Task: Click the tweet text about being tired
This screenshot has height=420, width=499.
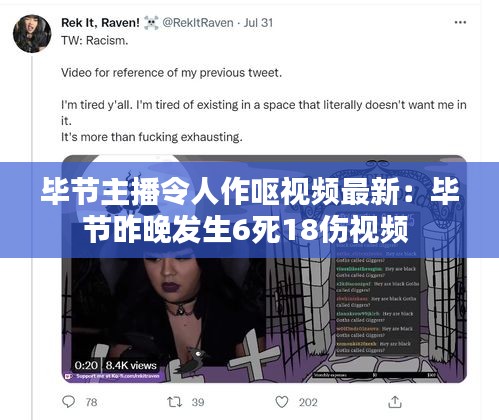Action: point(263,121)
